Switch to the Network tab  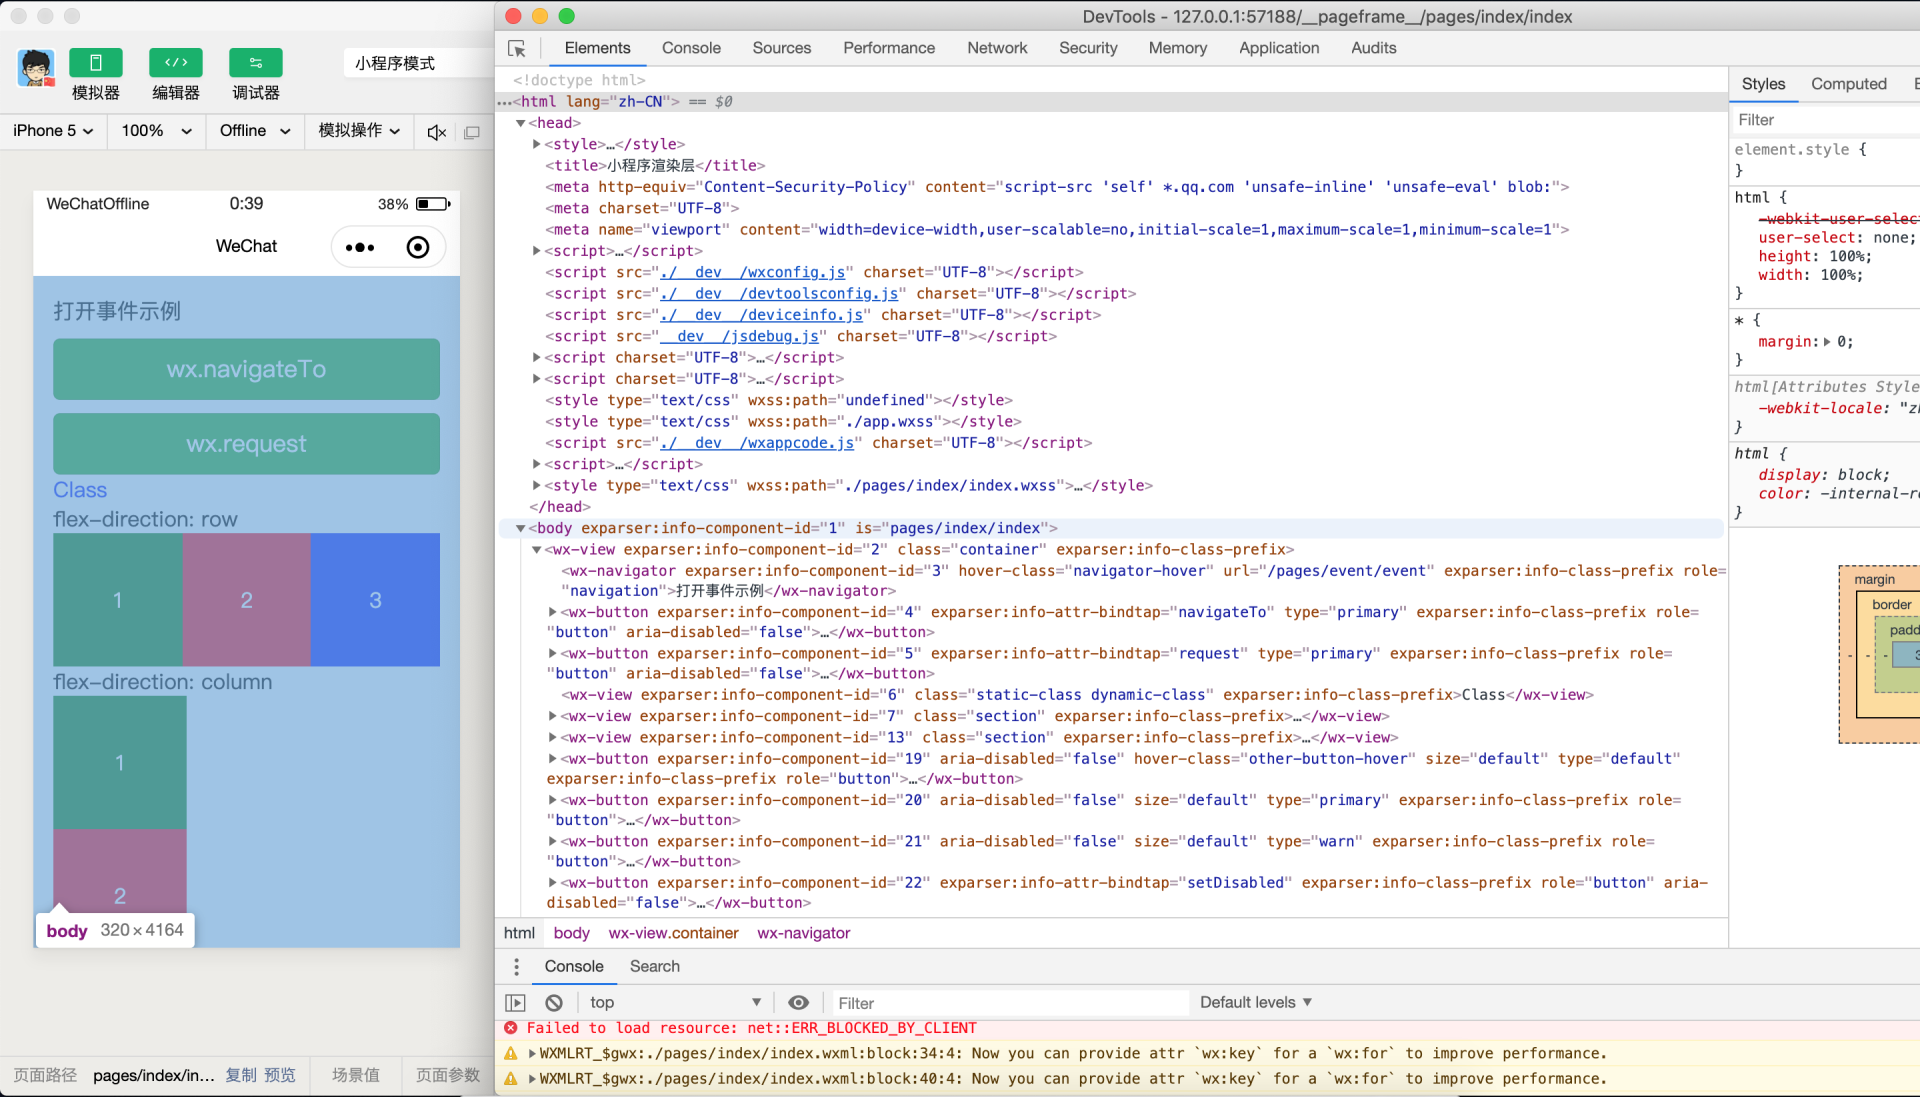pyautogui.click(x=996, y=48)
